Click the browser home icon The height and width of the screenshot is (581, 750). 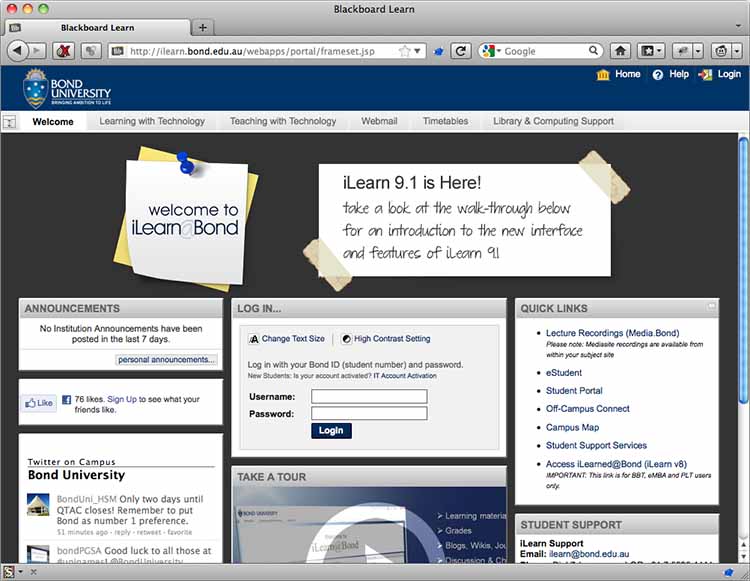point(620,51)
